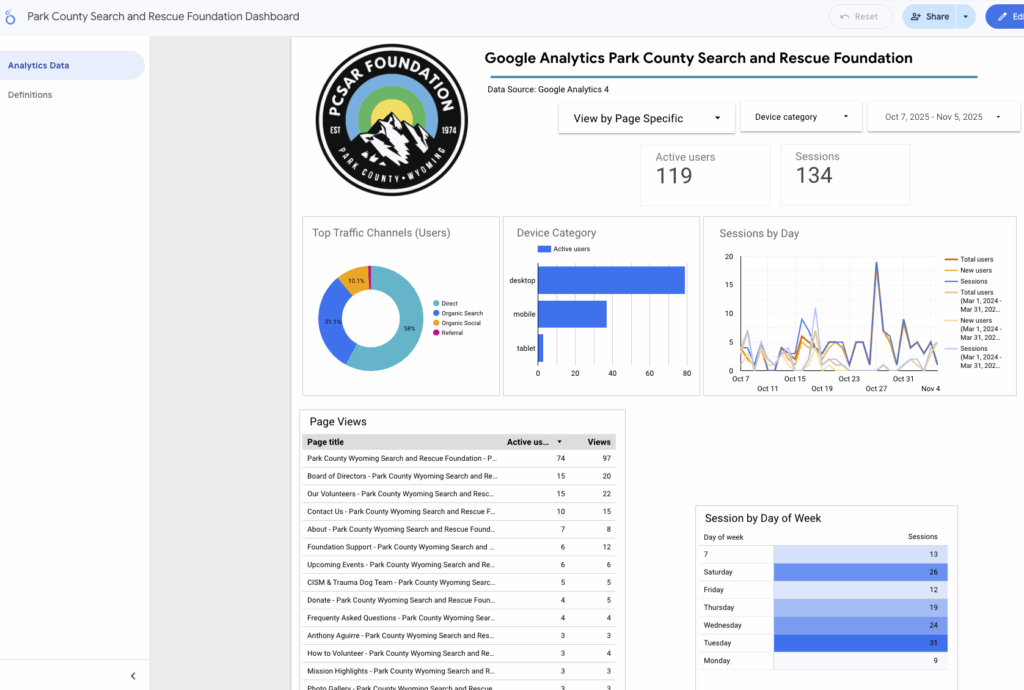Select the desktop bar in Device Category chart

point(611,280)
